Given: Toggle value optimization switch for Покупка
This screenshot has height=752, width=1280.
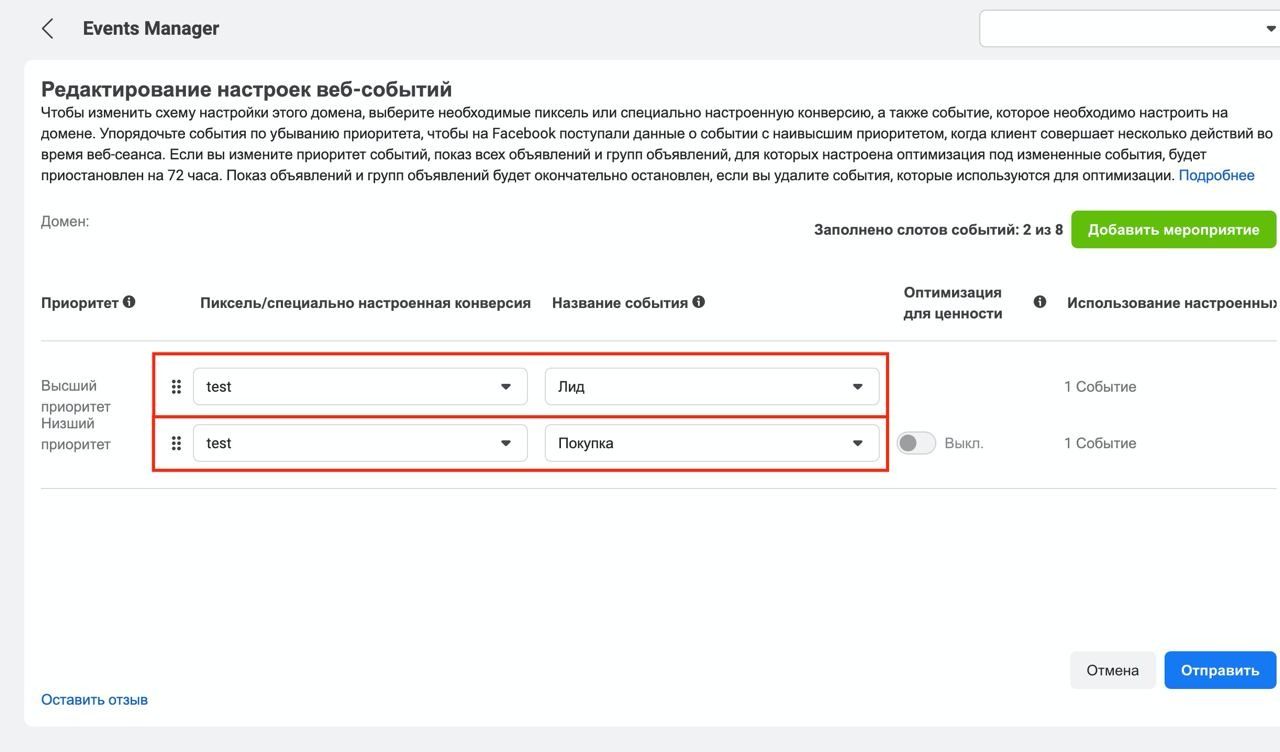Looking at the screenshot, I should (x=916, y=443).
